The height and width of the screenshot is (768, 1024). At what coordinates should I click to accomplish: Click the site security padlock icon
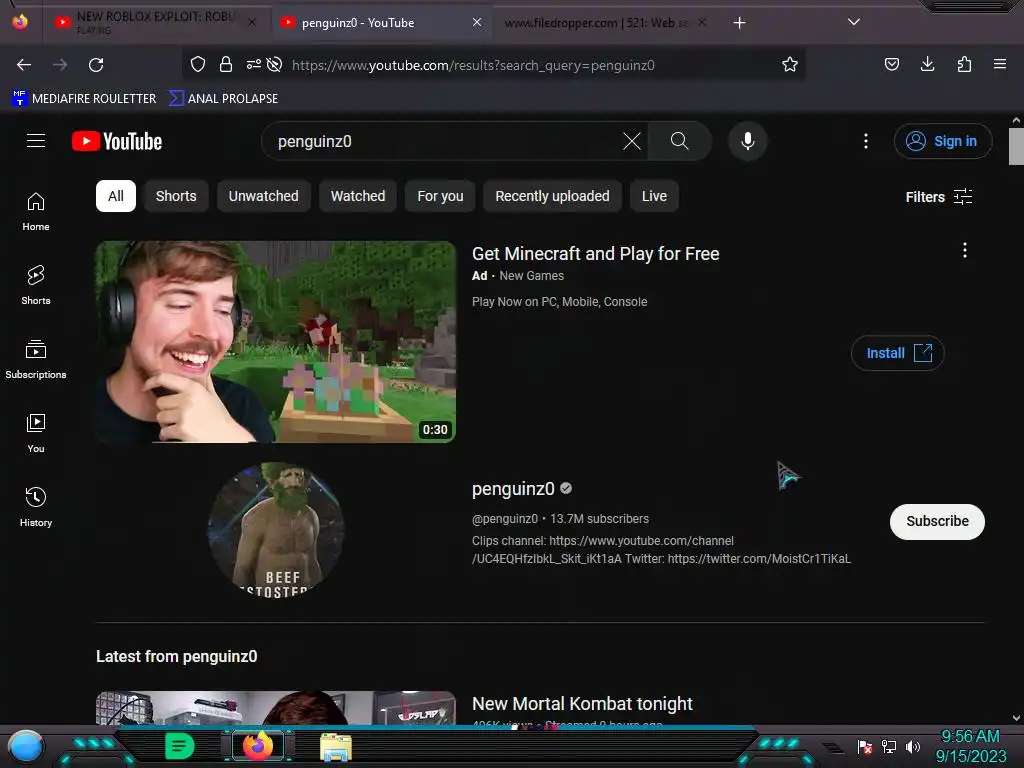[226, 64]
